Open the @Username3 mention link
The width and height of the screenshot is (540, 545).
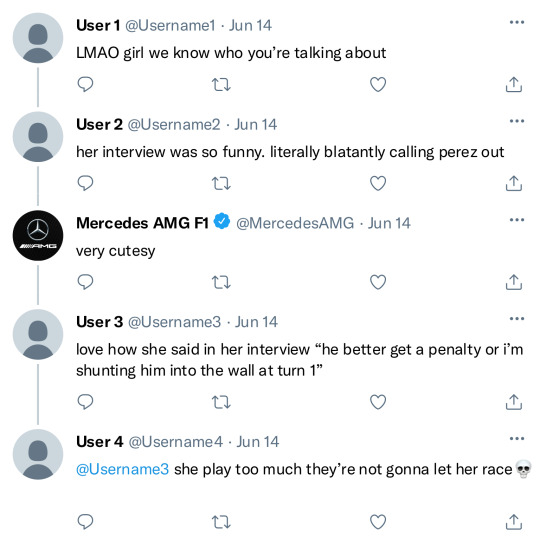pos(123,469)
